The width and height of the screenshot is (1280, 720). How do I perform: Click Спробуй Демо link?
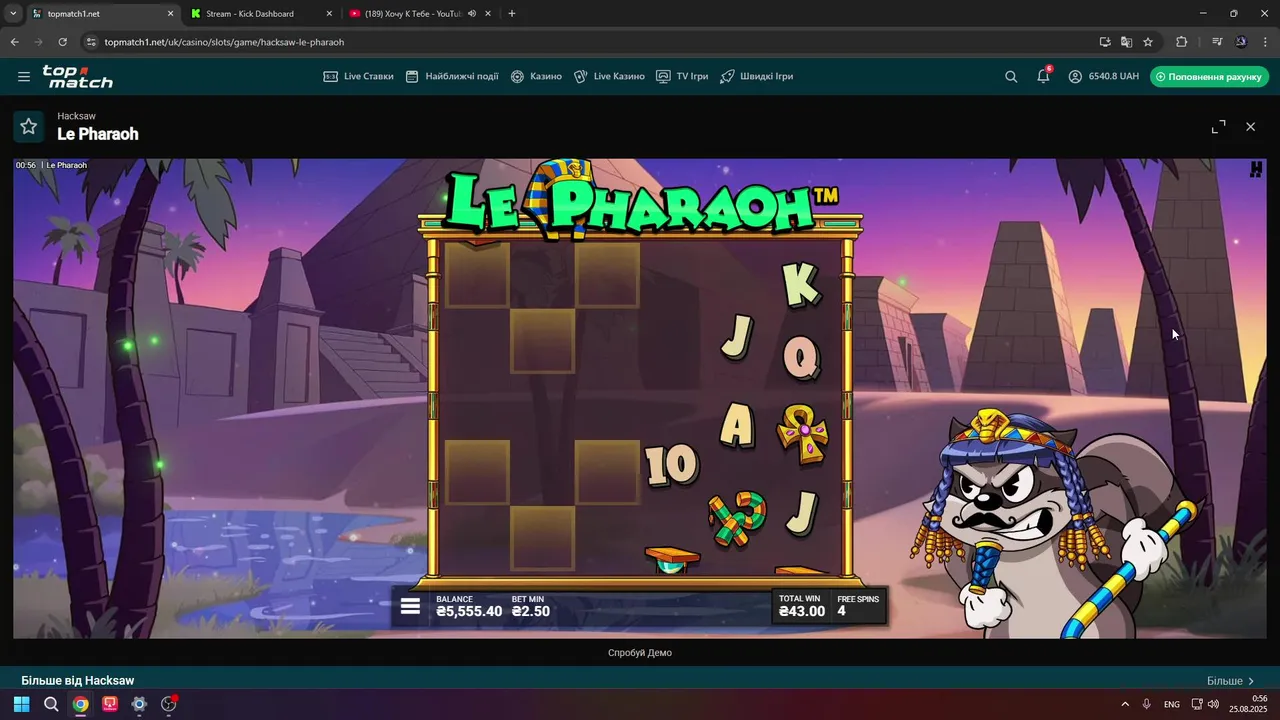coord(640,653)
